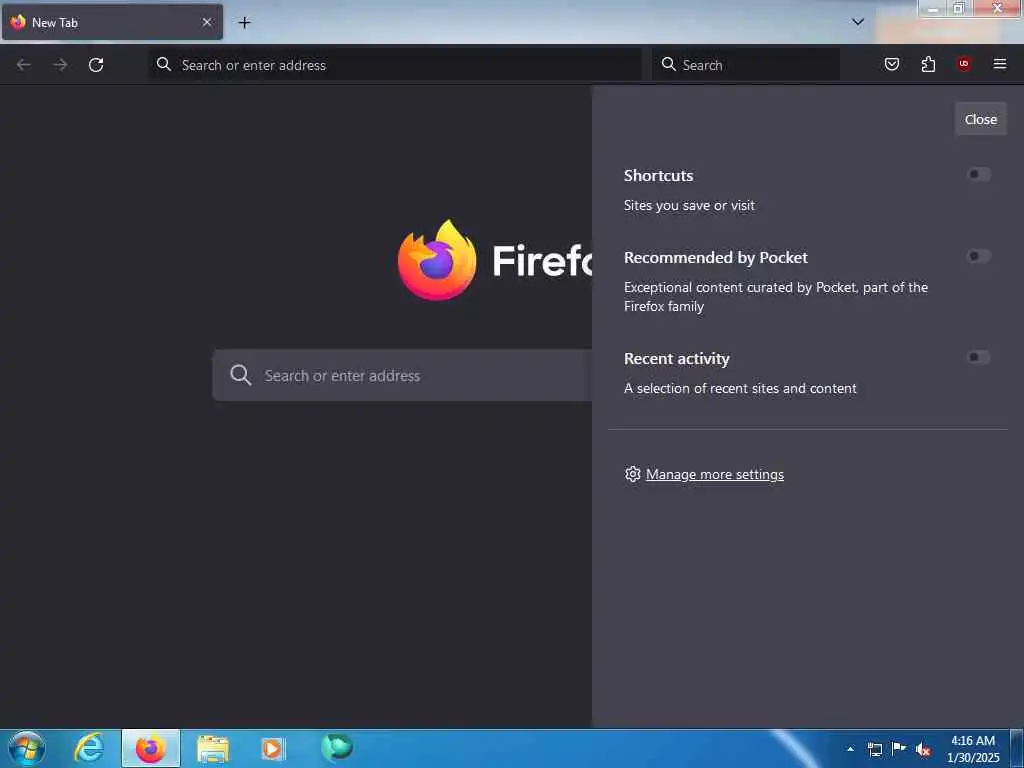The image size is (1024, 768).
Task: Click the toolbar Search box
Action: [x=746, y=65]
